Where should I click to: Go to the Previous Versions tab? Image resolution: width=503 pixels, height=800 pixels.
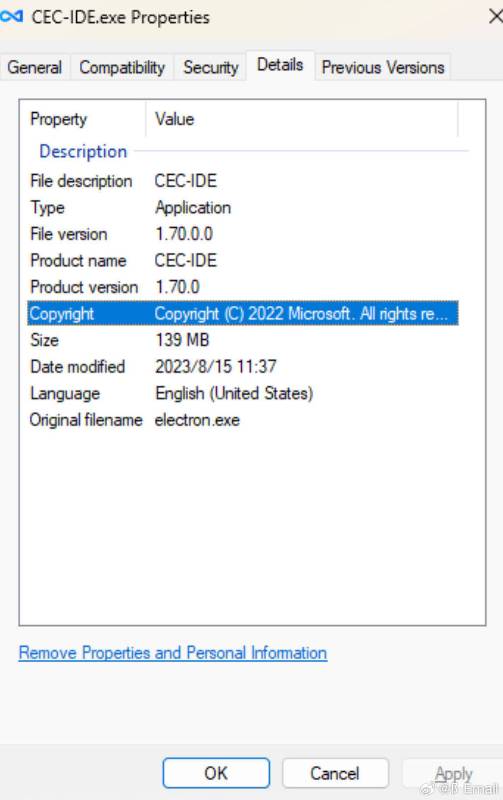click(383, 67)
